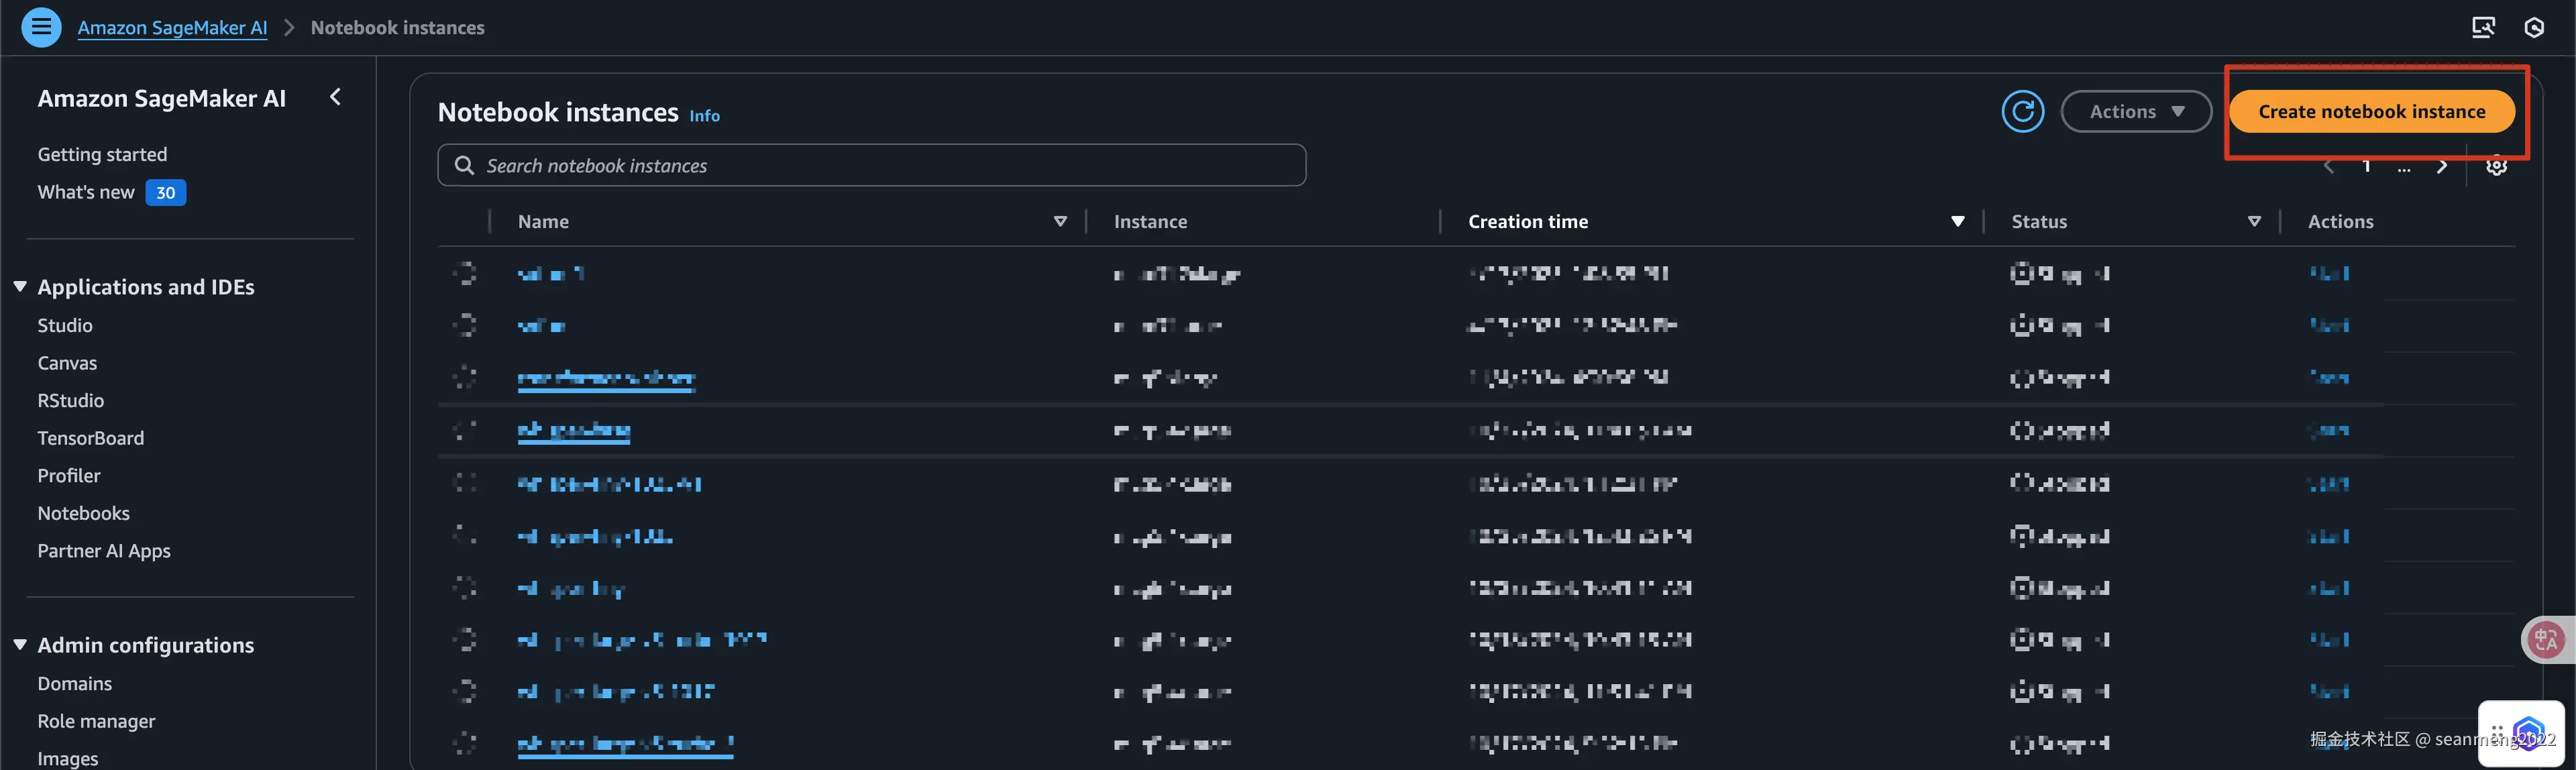Collapse Applications and IDEs section
The image size is (2576, 770).
(x=20, y=287)
